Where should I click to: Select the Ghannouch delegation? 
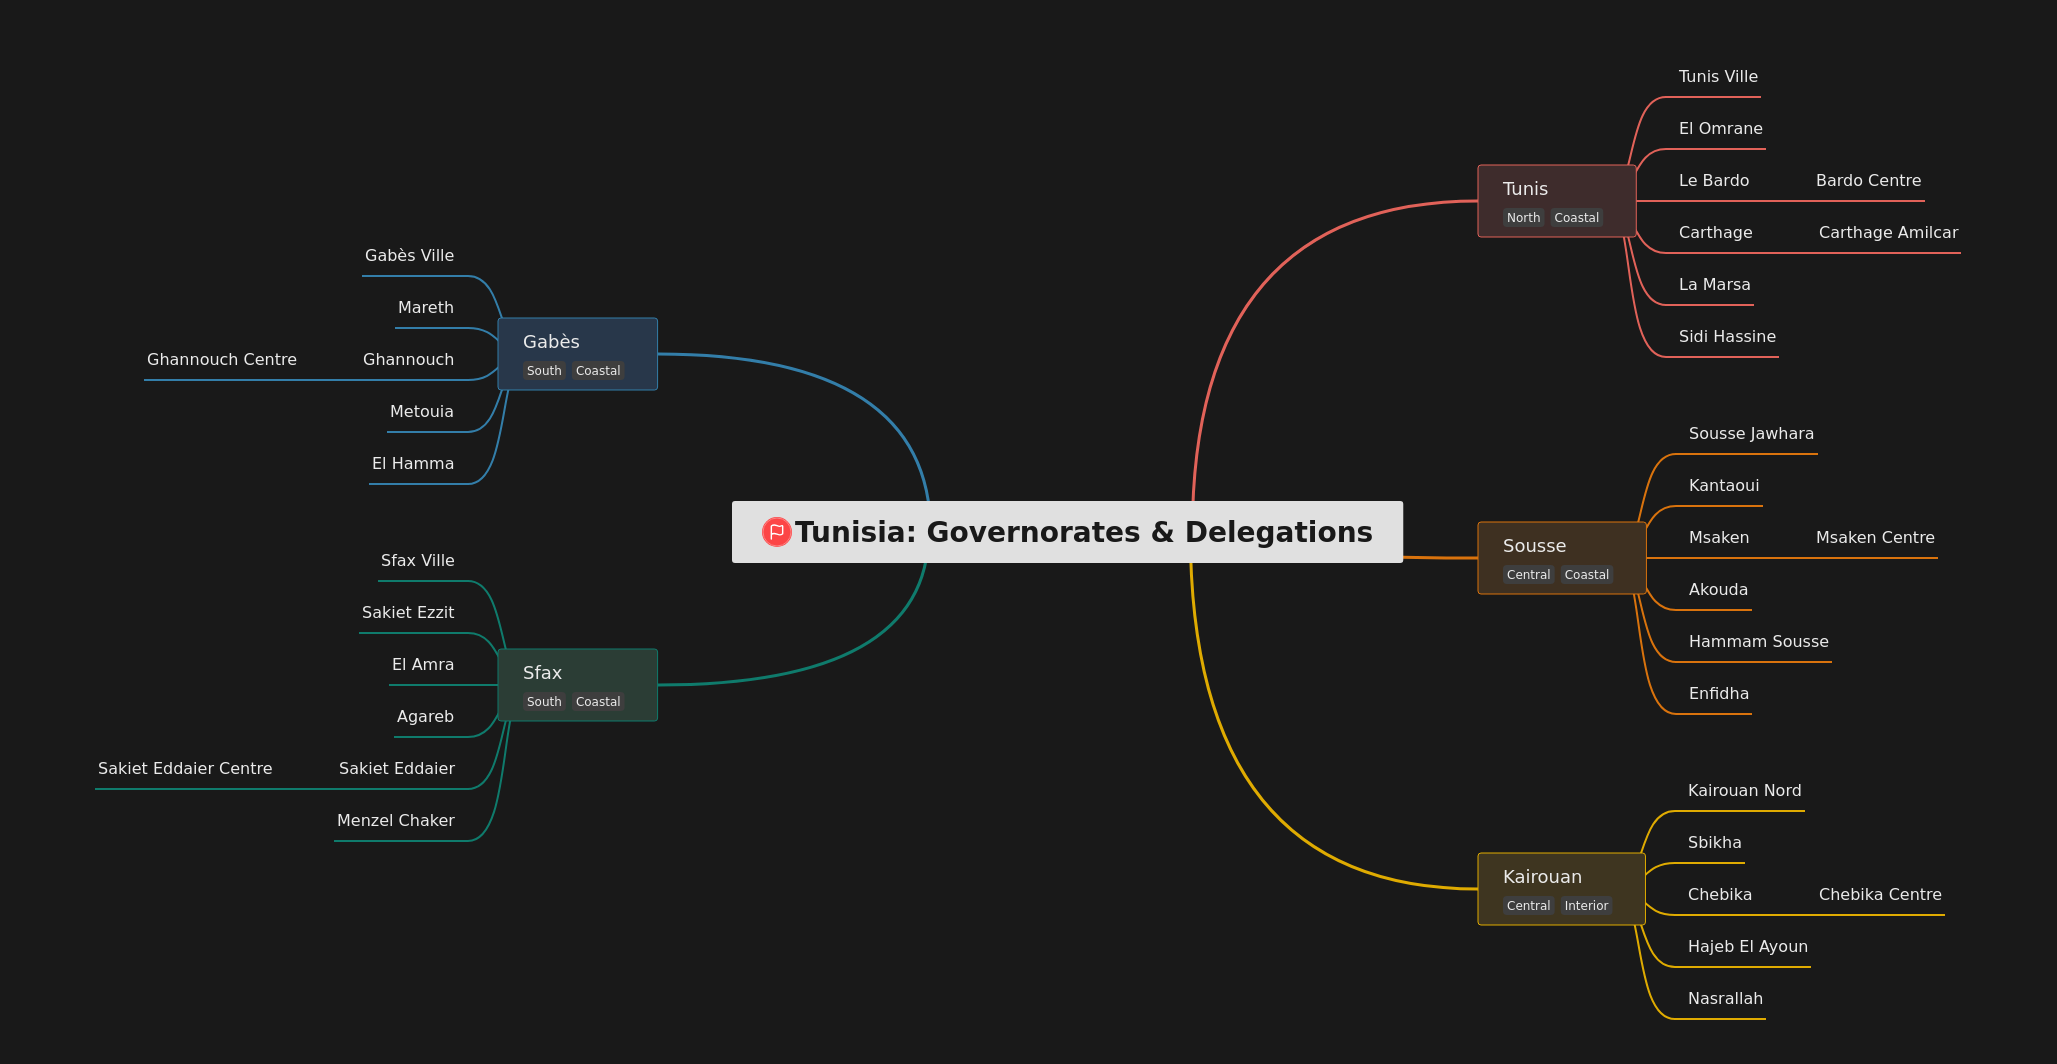coord(408,360)
